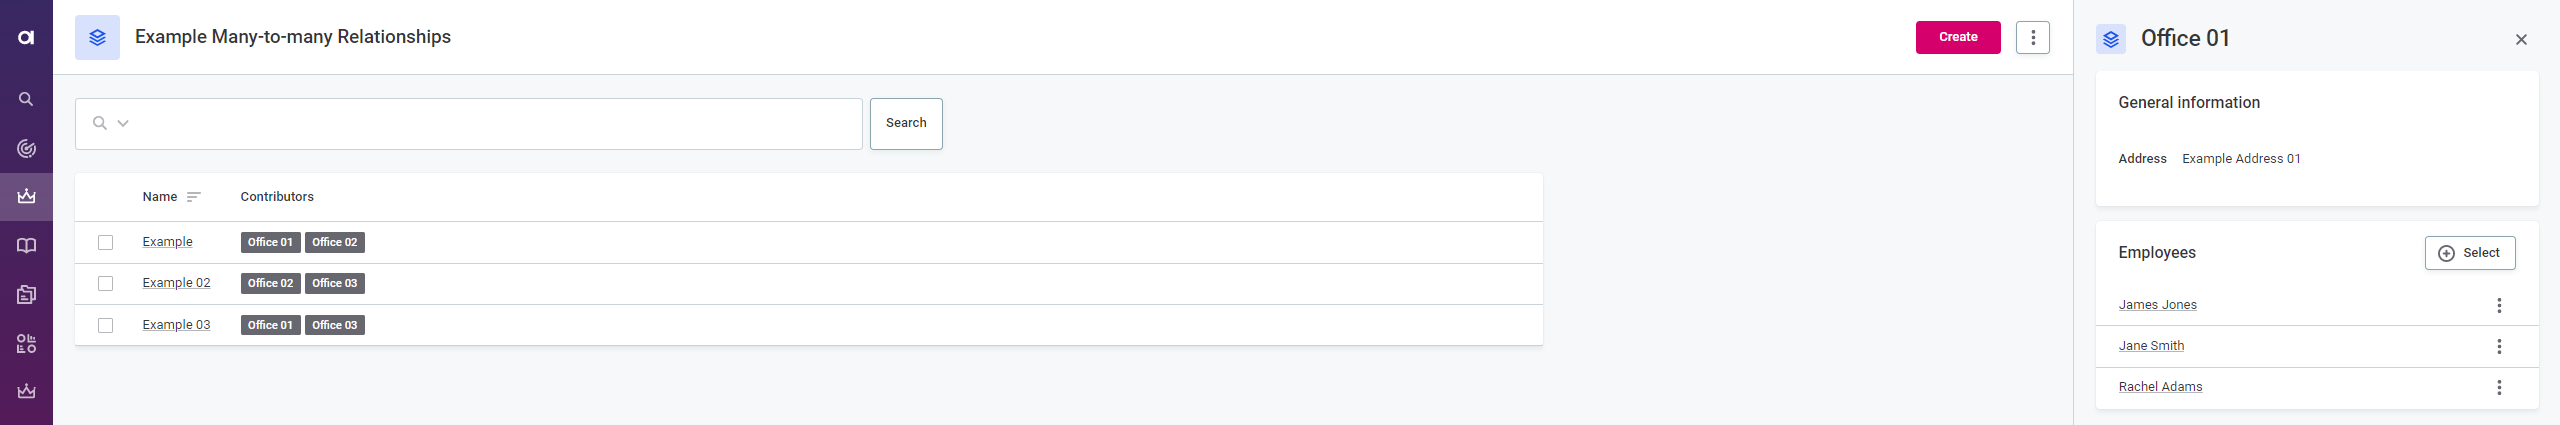The image size is (2560, 425).
Task: Tick the checkbox for the Example row
Action: [106, 242]
